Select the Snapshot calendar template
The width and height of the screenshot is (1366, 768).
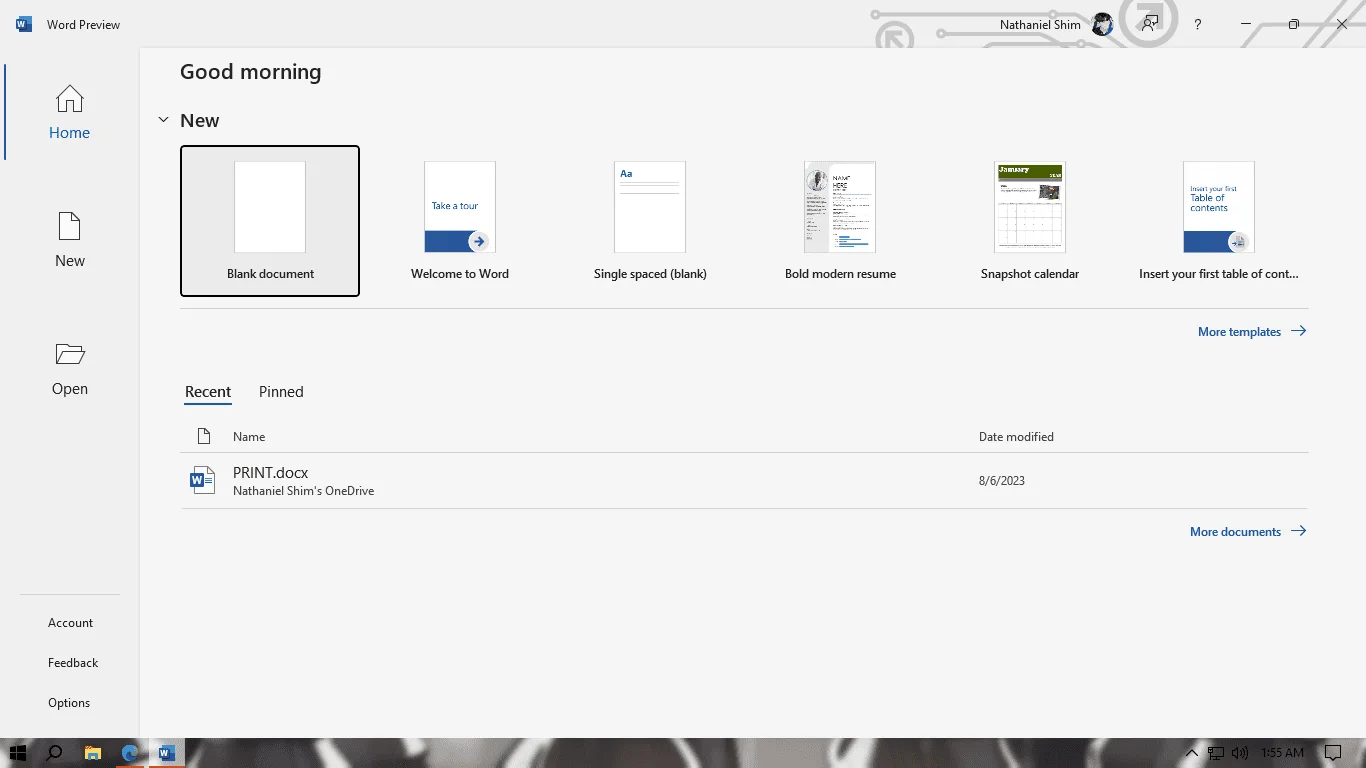[x=1030, y=221]
